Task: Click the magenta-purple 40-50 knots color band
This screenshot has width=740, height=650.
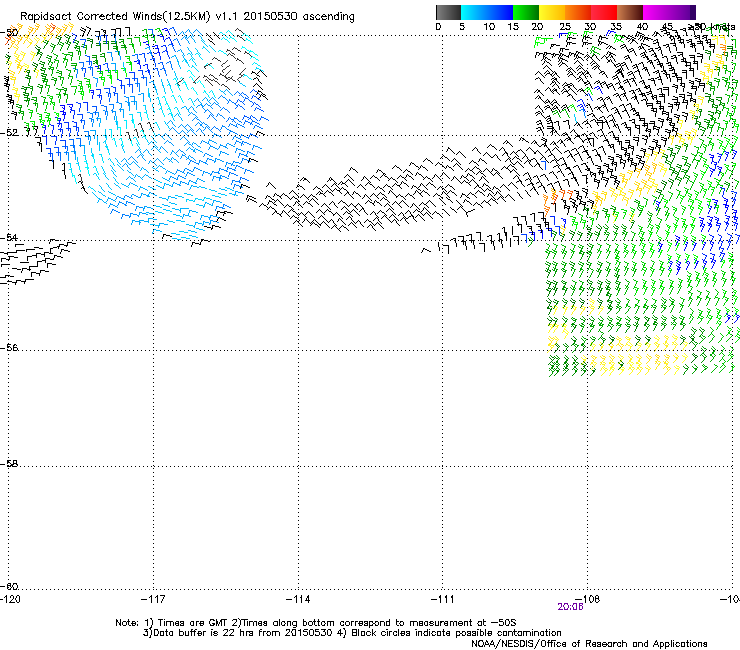Action: pos(669,12)
